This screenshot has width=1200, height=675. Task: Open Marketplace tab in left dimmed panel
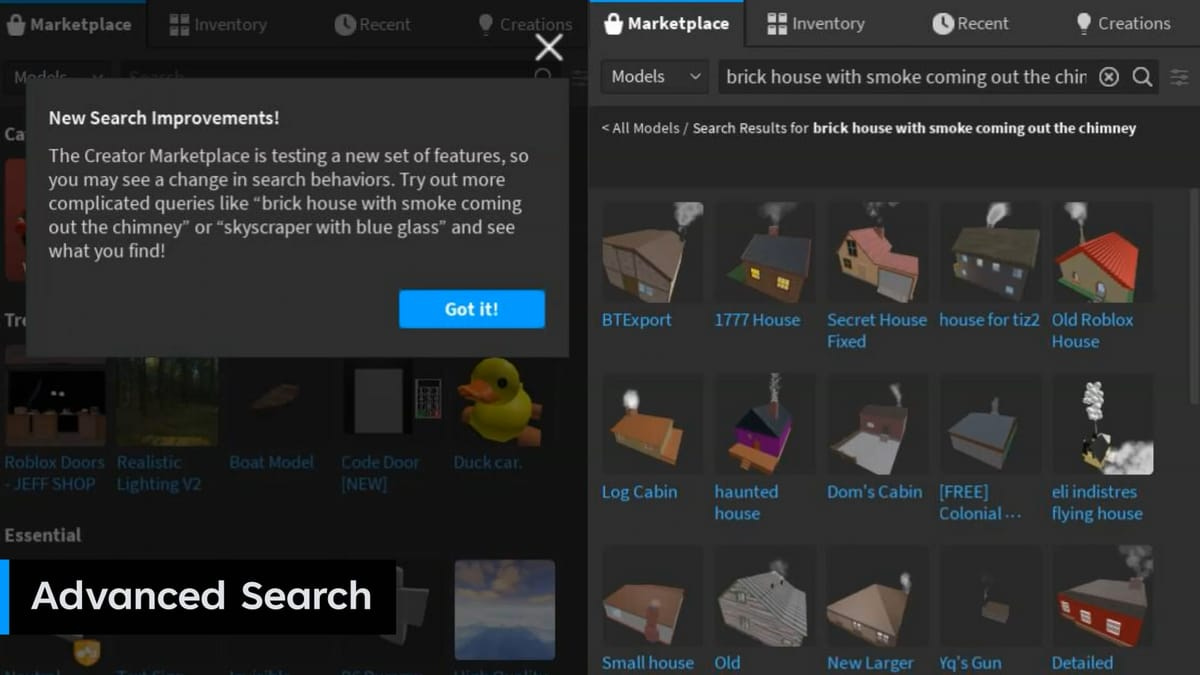click(x=70, y=24)
